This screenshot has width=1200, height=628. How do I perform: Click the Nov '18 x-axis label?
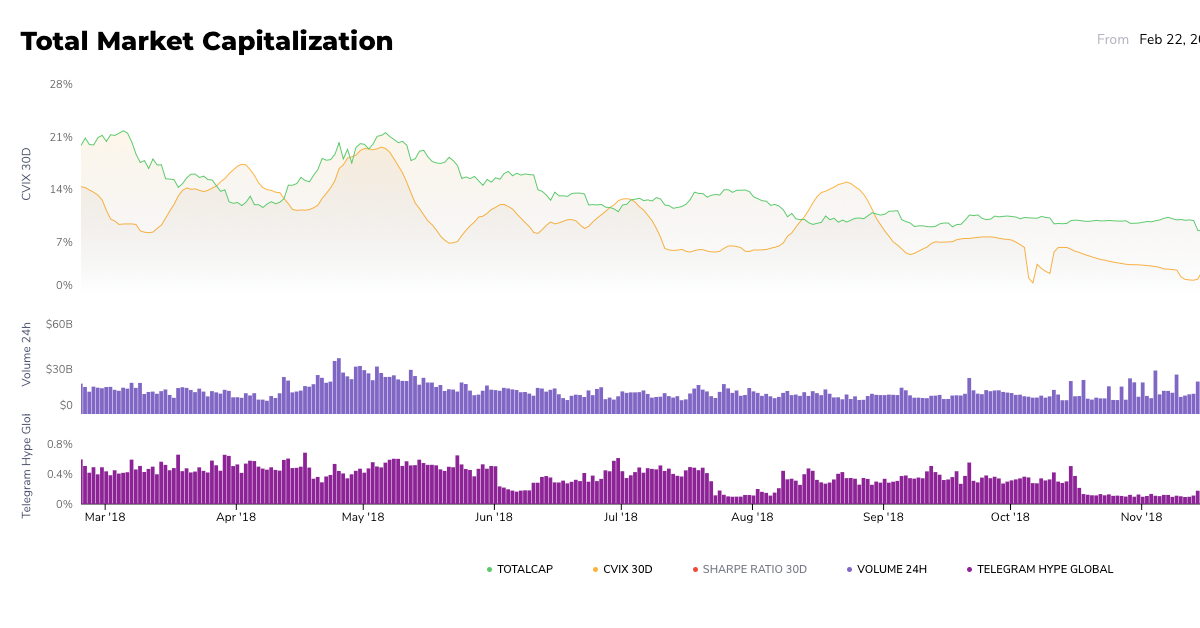[1141, 518]
